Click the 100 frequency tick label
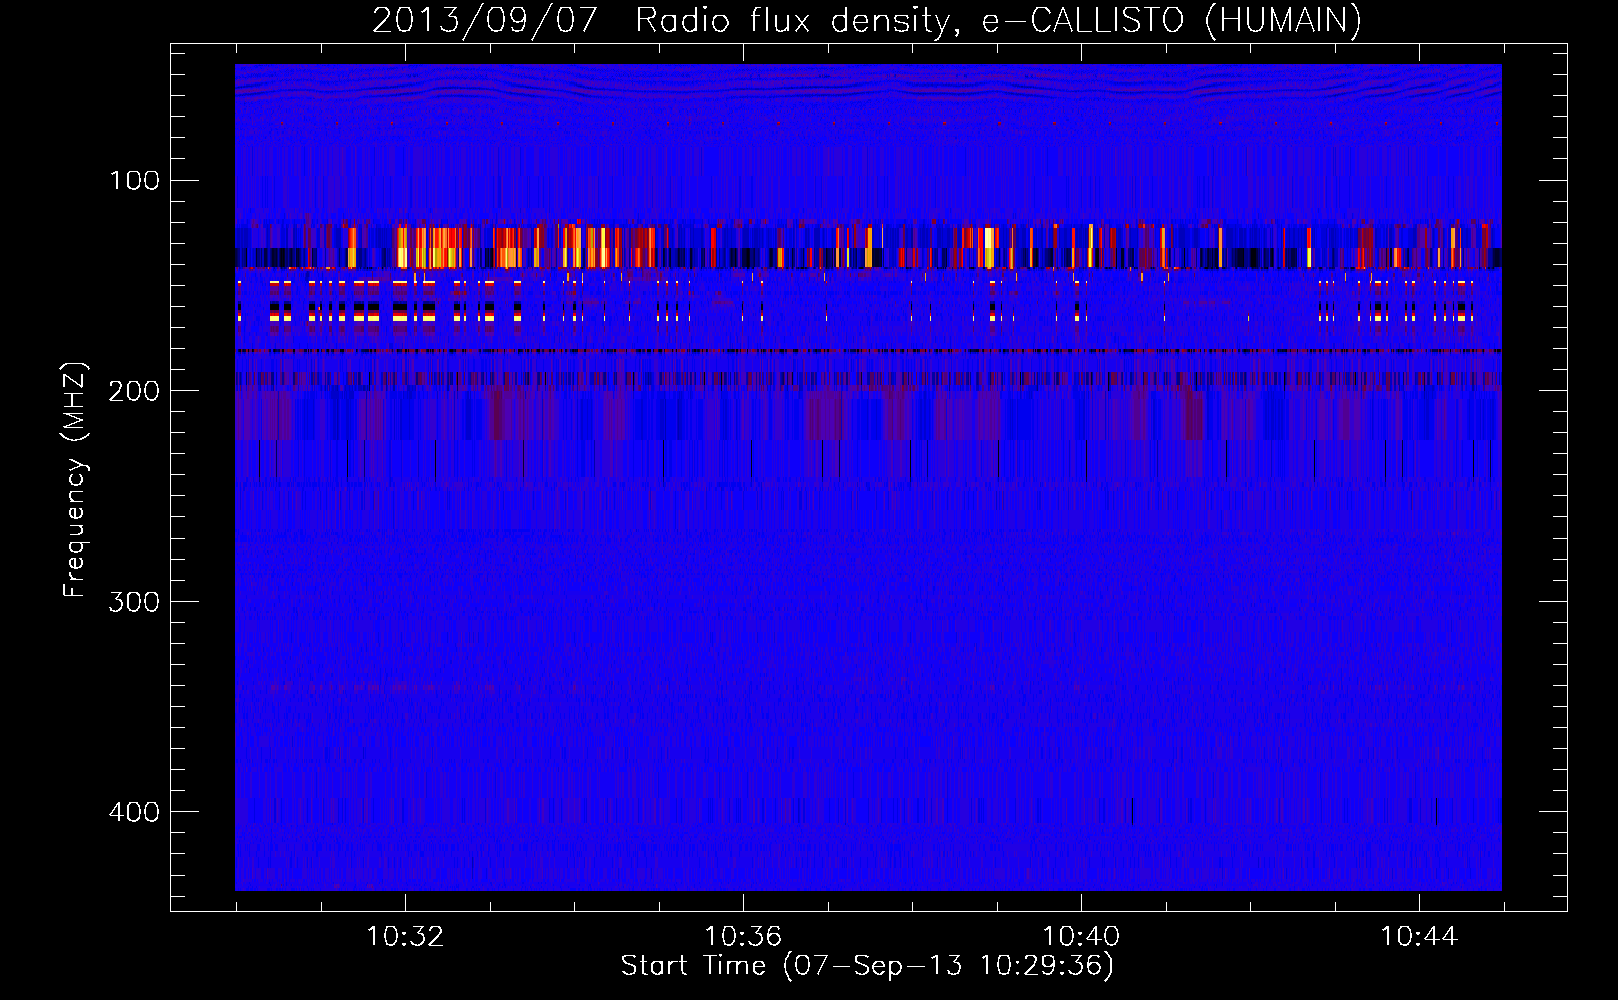This screenshot has width=1618, height=1000. 134,181
